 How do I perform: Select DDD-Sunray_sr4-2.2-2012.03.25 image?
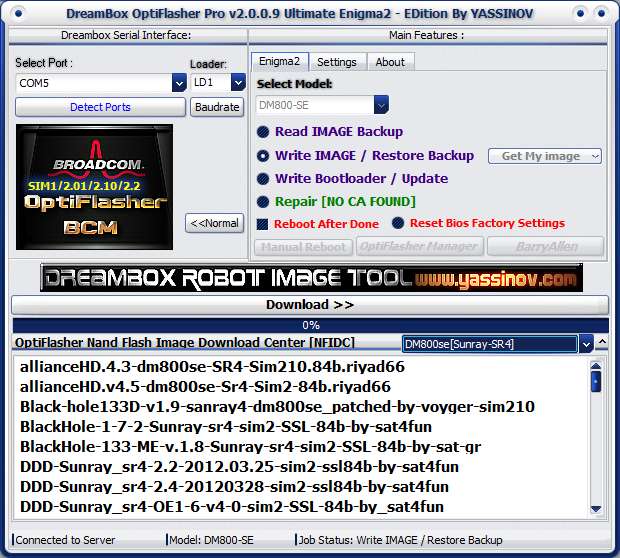click(x=239, y=467)
